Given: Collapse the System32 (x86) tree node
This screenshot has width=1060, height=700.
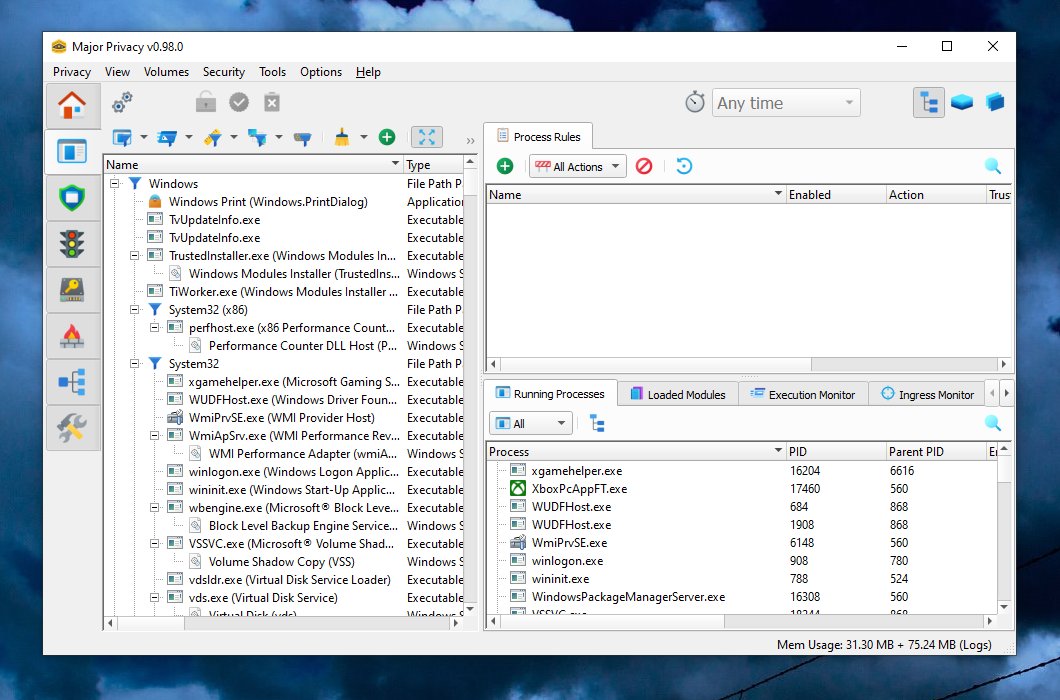Looking at the screenshot, I should [135, 310].
